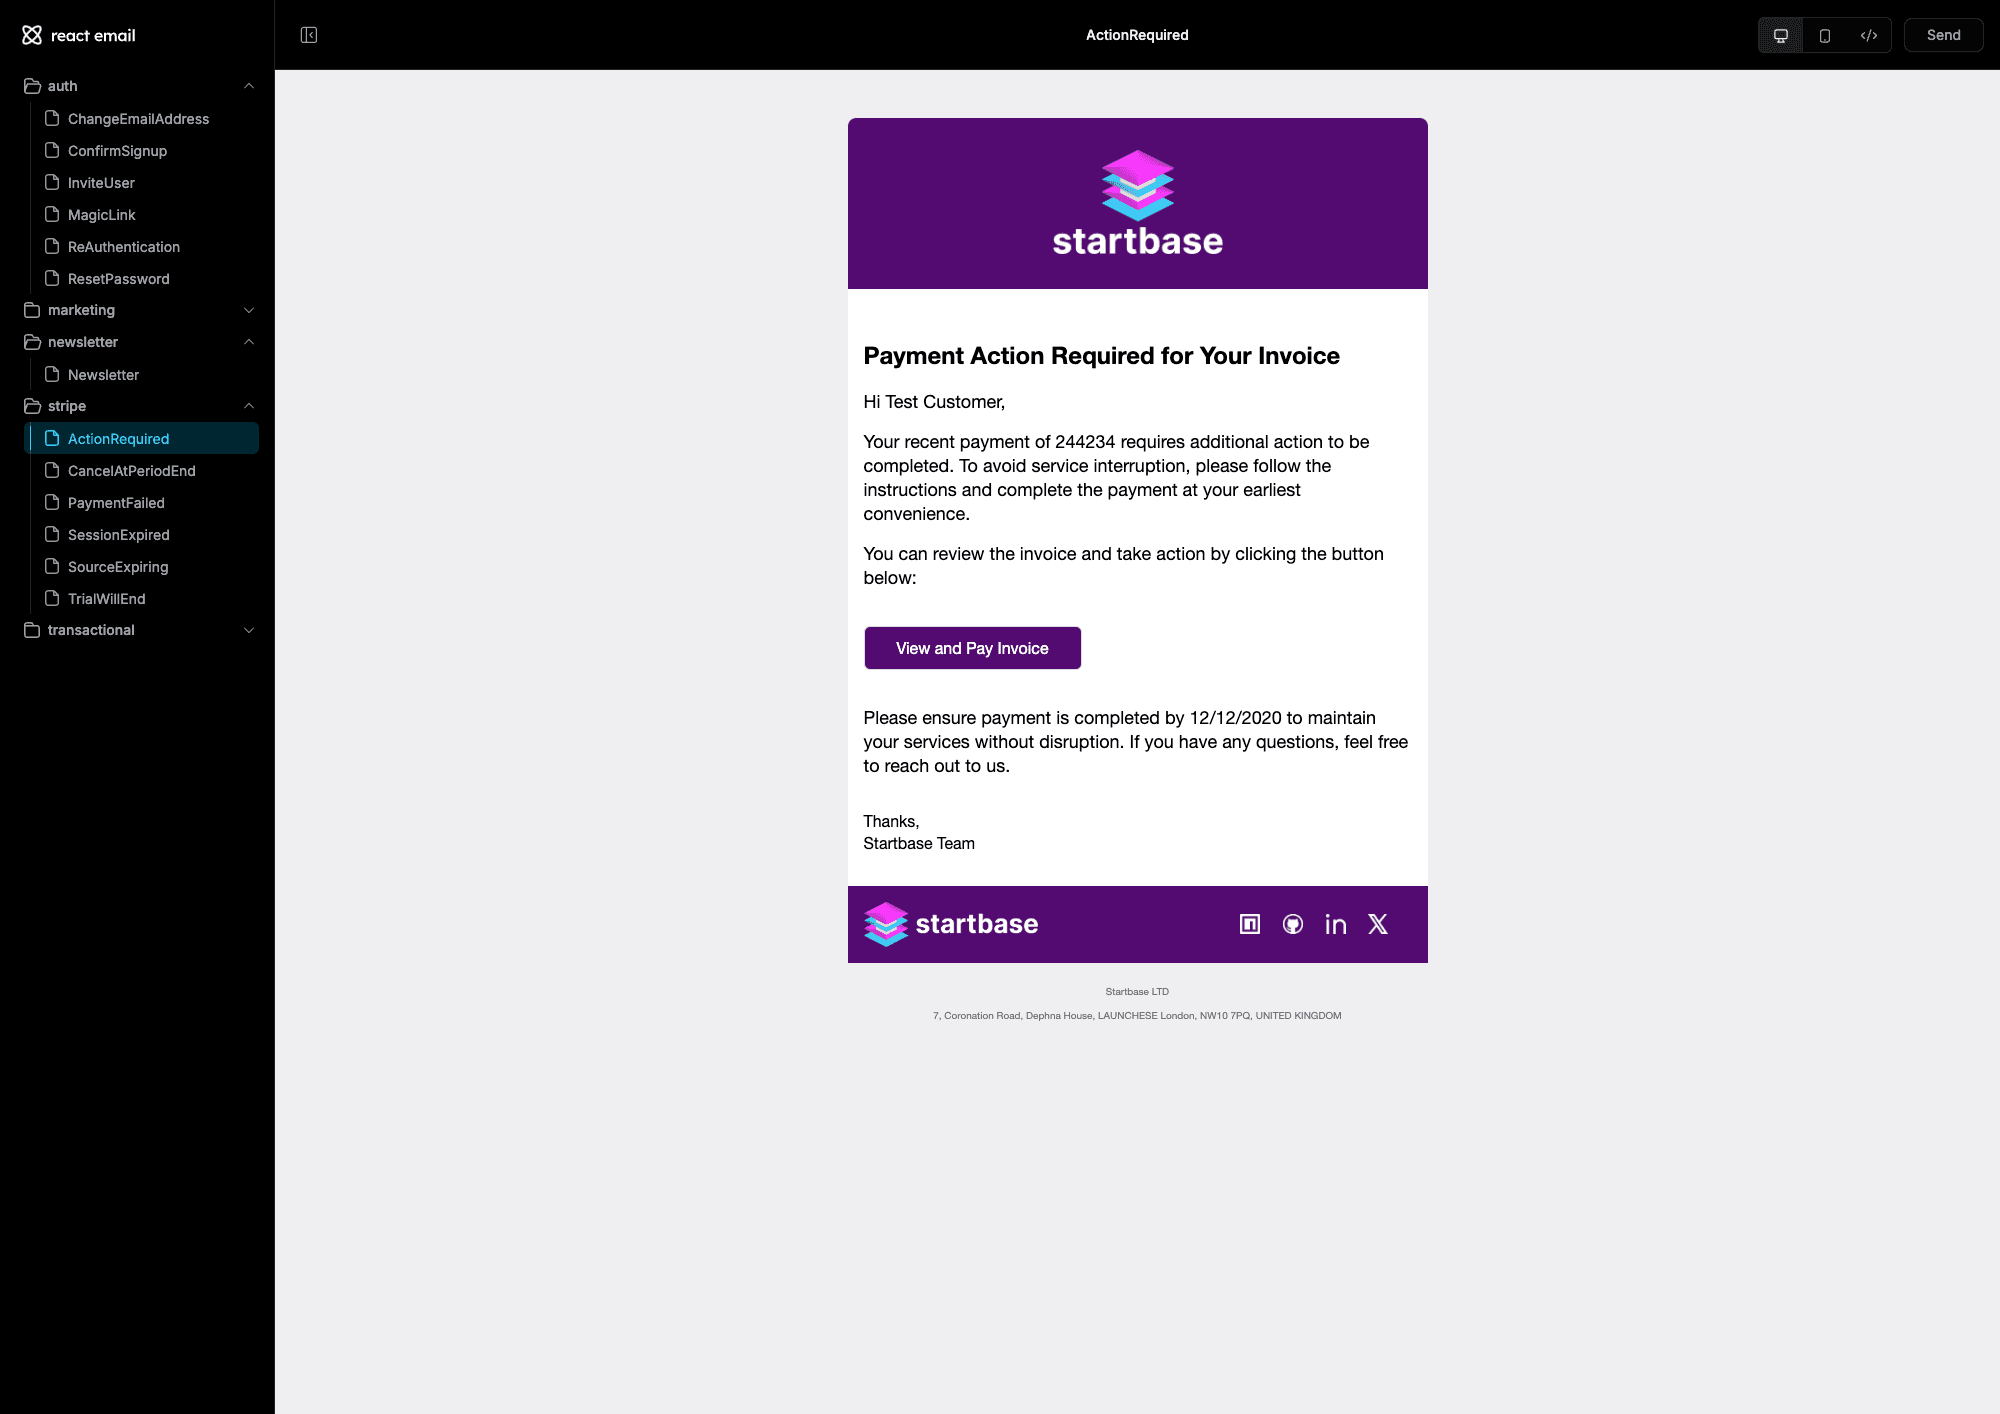Click the View and Pay Invoice button
The width and height of the screenshot is (2000, 1414).
[x=972, y=646]
